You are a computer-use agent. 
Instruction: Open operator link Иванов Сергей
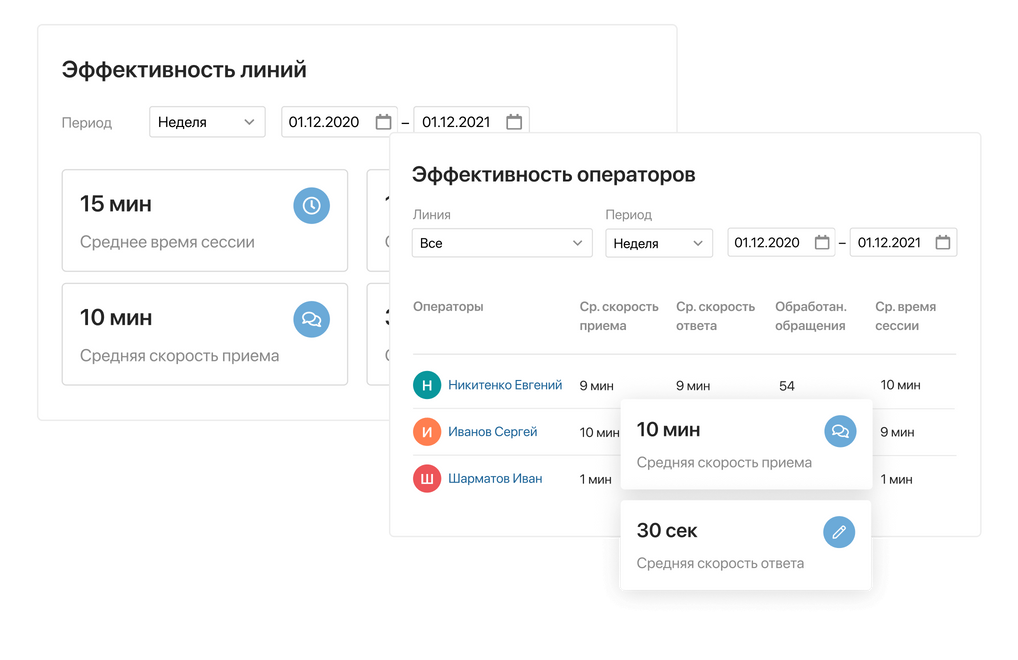[x=493, y=432]
